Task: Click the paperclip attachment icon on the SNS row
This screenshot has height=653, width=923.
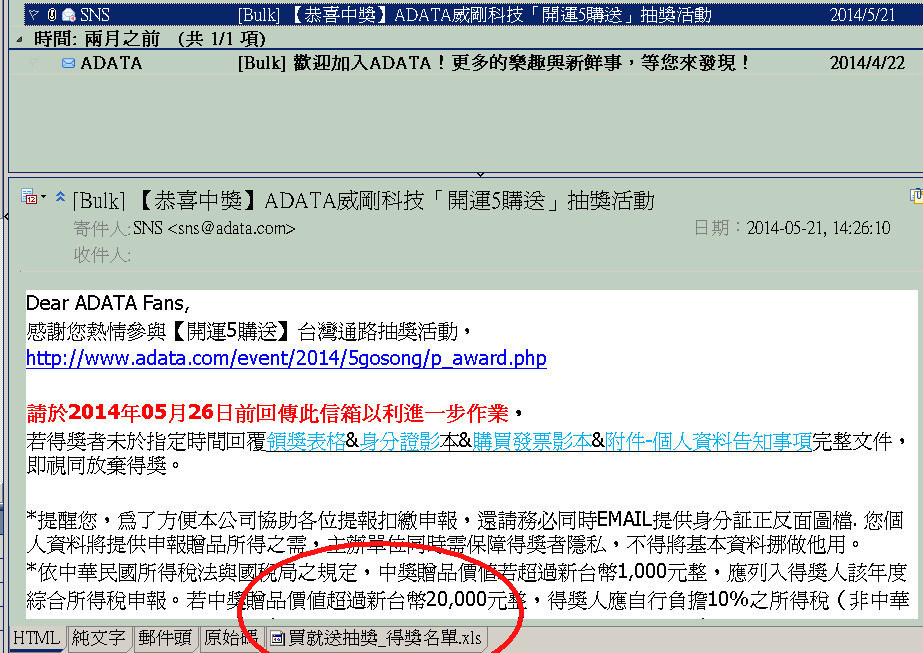Action: point(52,14)
